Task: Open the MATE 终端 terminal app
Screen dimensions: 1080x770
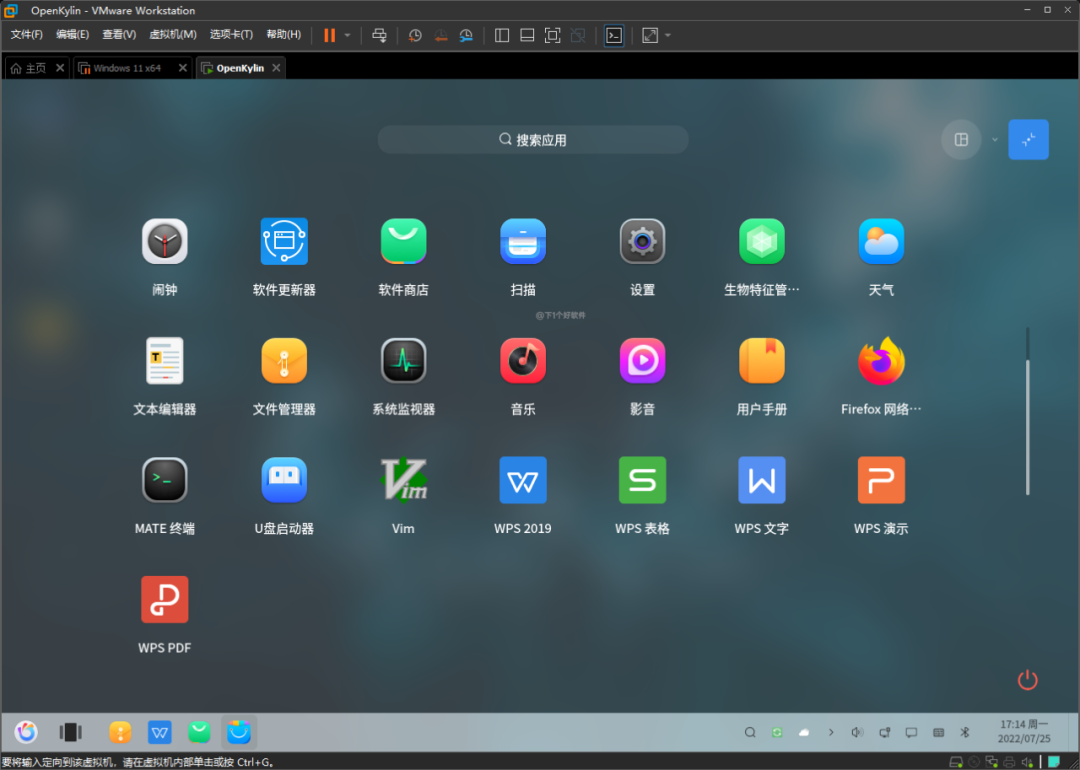Action: (x=164, y=480)
